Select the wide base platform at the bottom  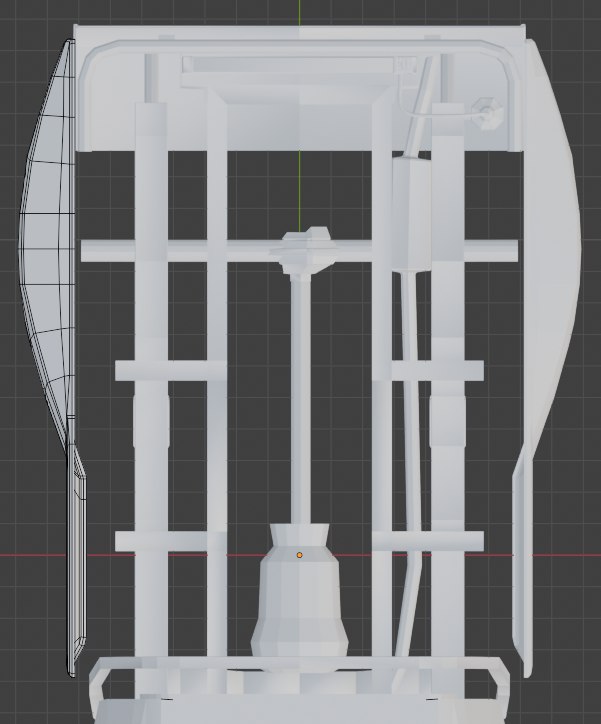300,690
